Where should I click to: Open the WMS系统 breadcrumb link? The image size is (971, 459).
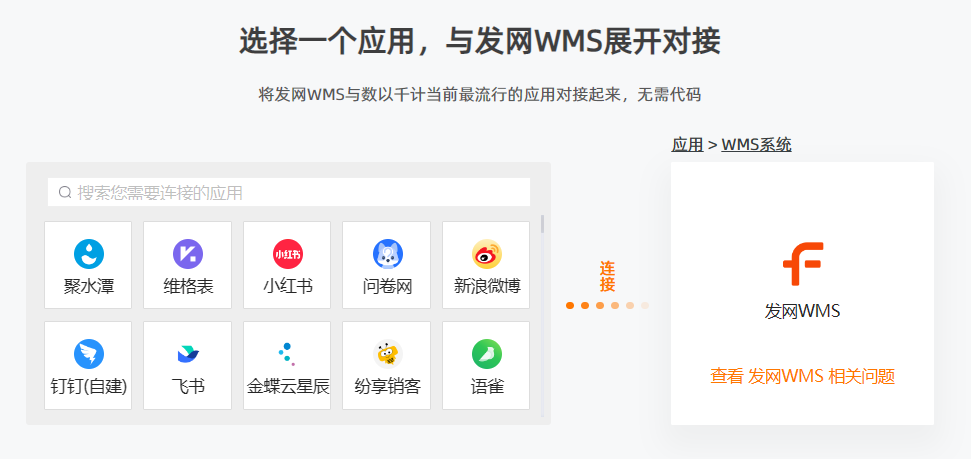(x=756, y=145)
